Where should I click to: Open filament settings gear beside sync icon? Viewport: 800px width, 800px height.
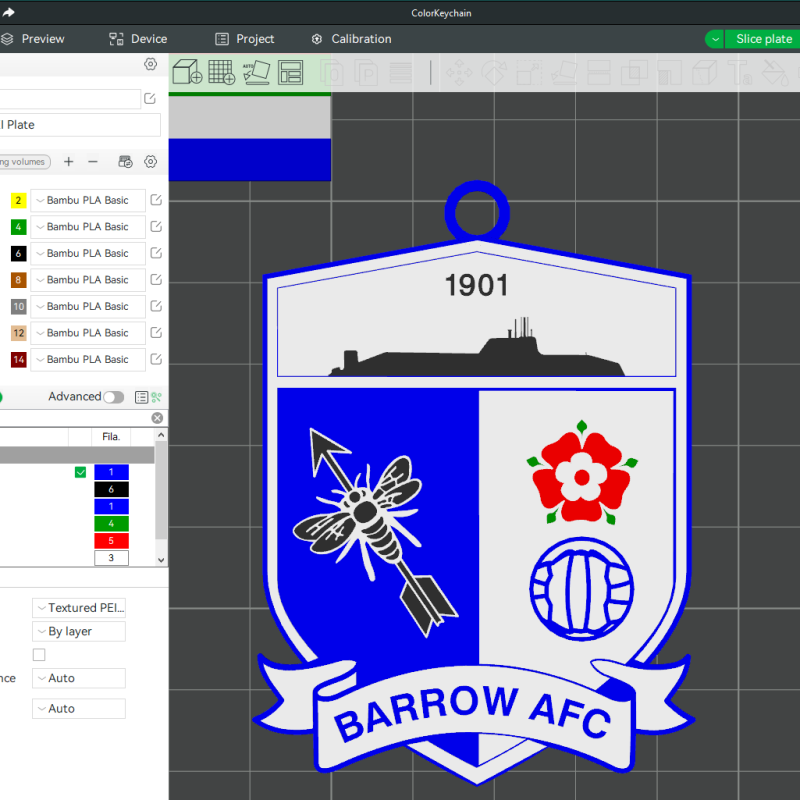[x=150, y=162]
